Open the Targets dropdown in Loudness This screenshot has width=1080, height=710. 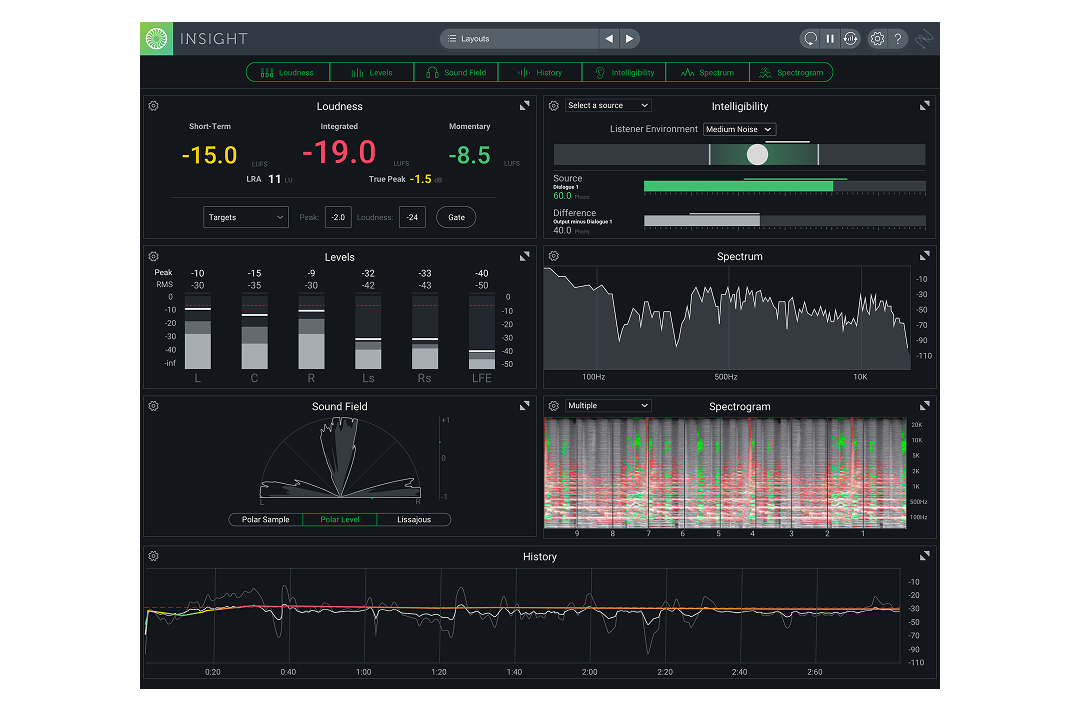246,217
